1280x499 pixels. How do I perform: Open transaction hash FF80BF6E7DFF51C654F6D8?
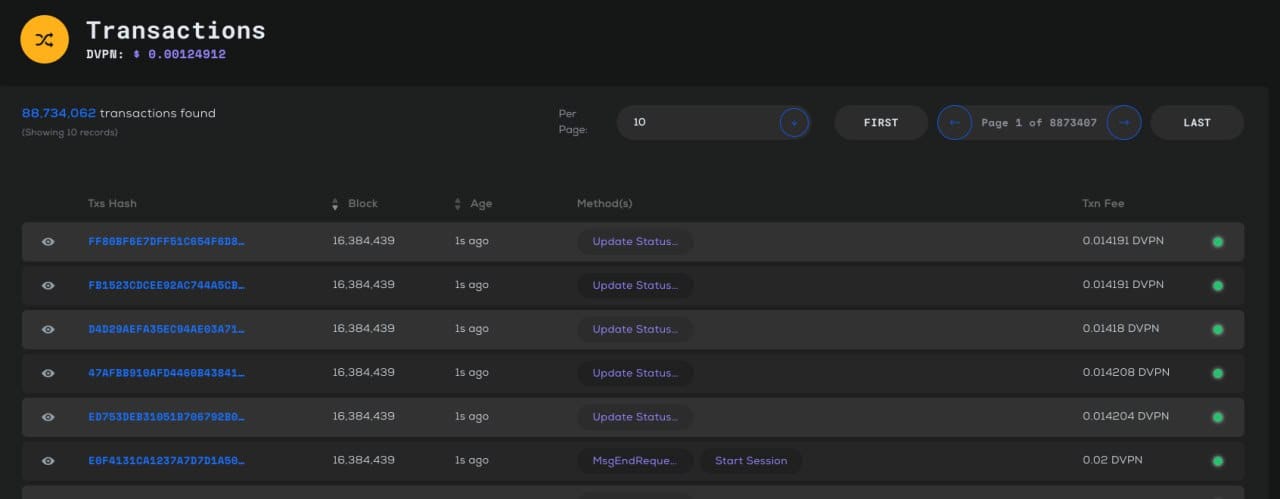tap(166, 242)
